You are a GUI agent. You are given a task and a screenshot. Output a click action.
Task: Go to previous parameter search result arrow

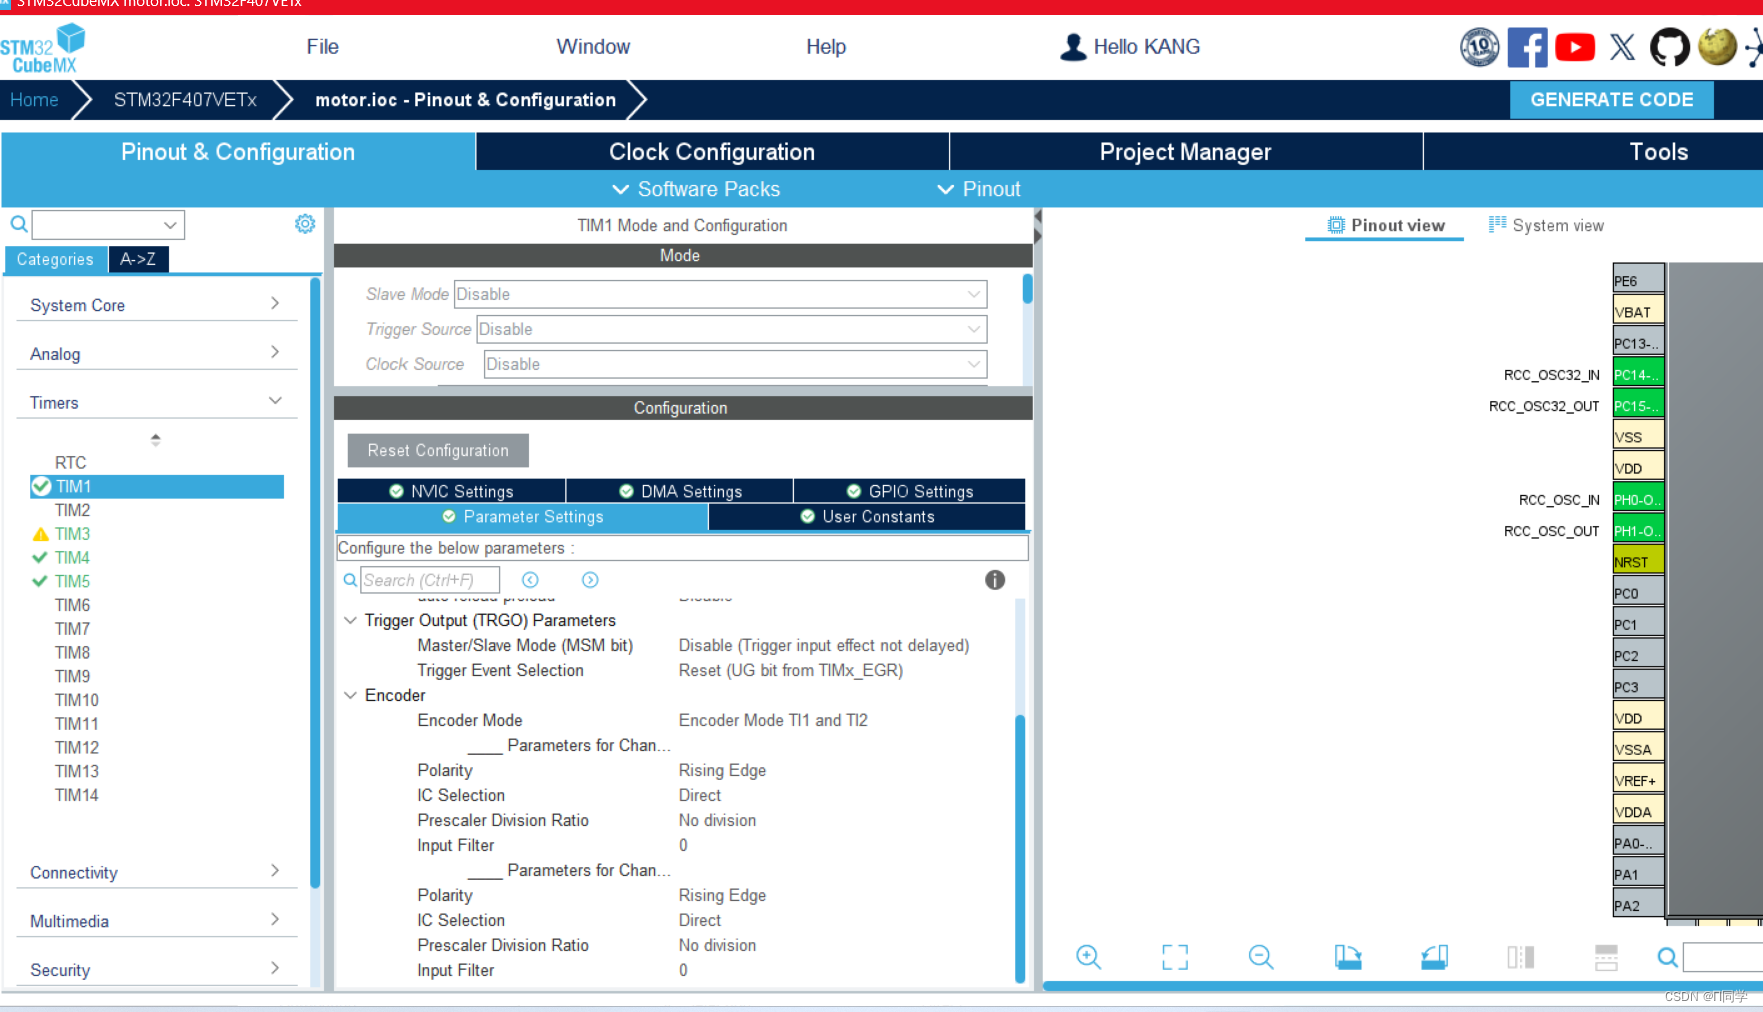(x=530, y=580)
